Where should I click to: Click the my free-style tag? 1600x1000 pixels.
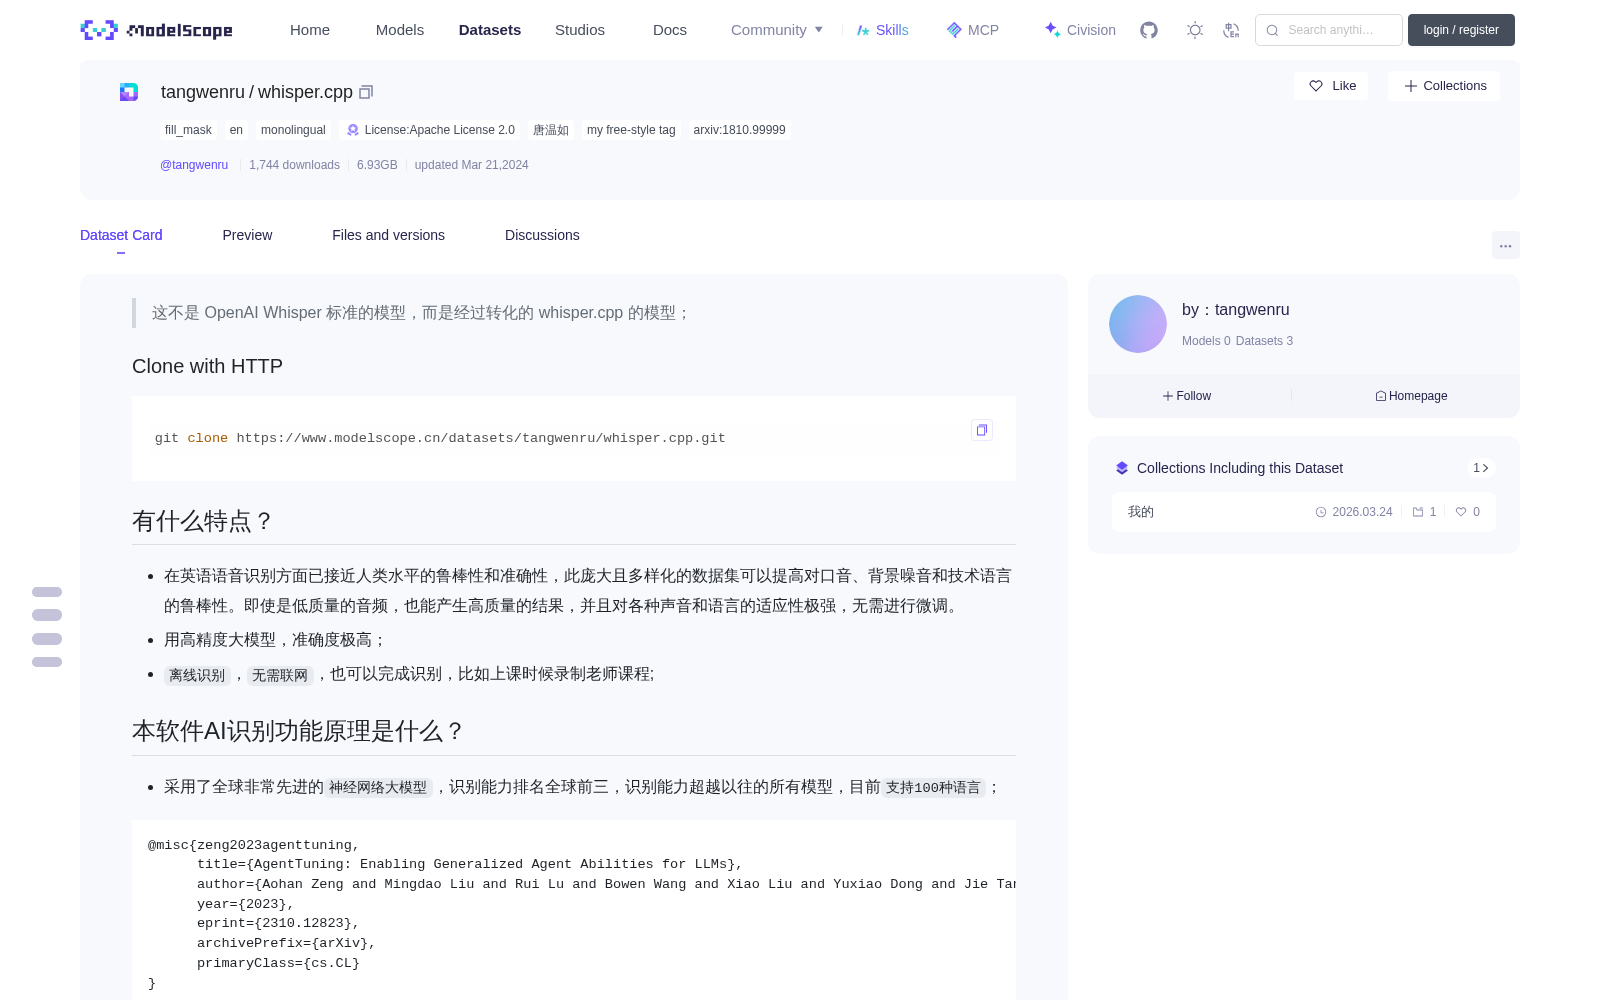(631, 130)
